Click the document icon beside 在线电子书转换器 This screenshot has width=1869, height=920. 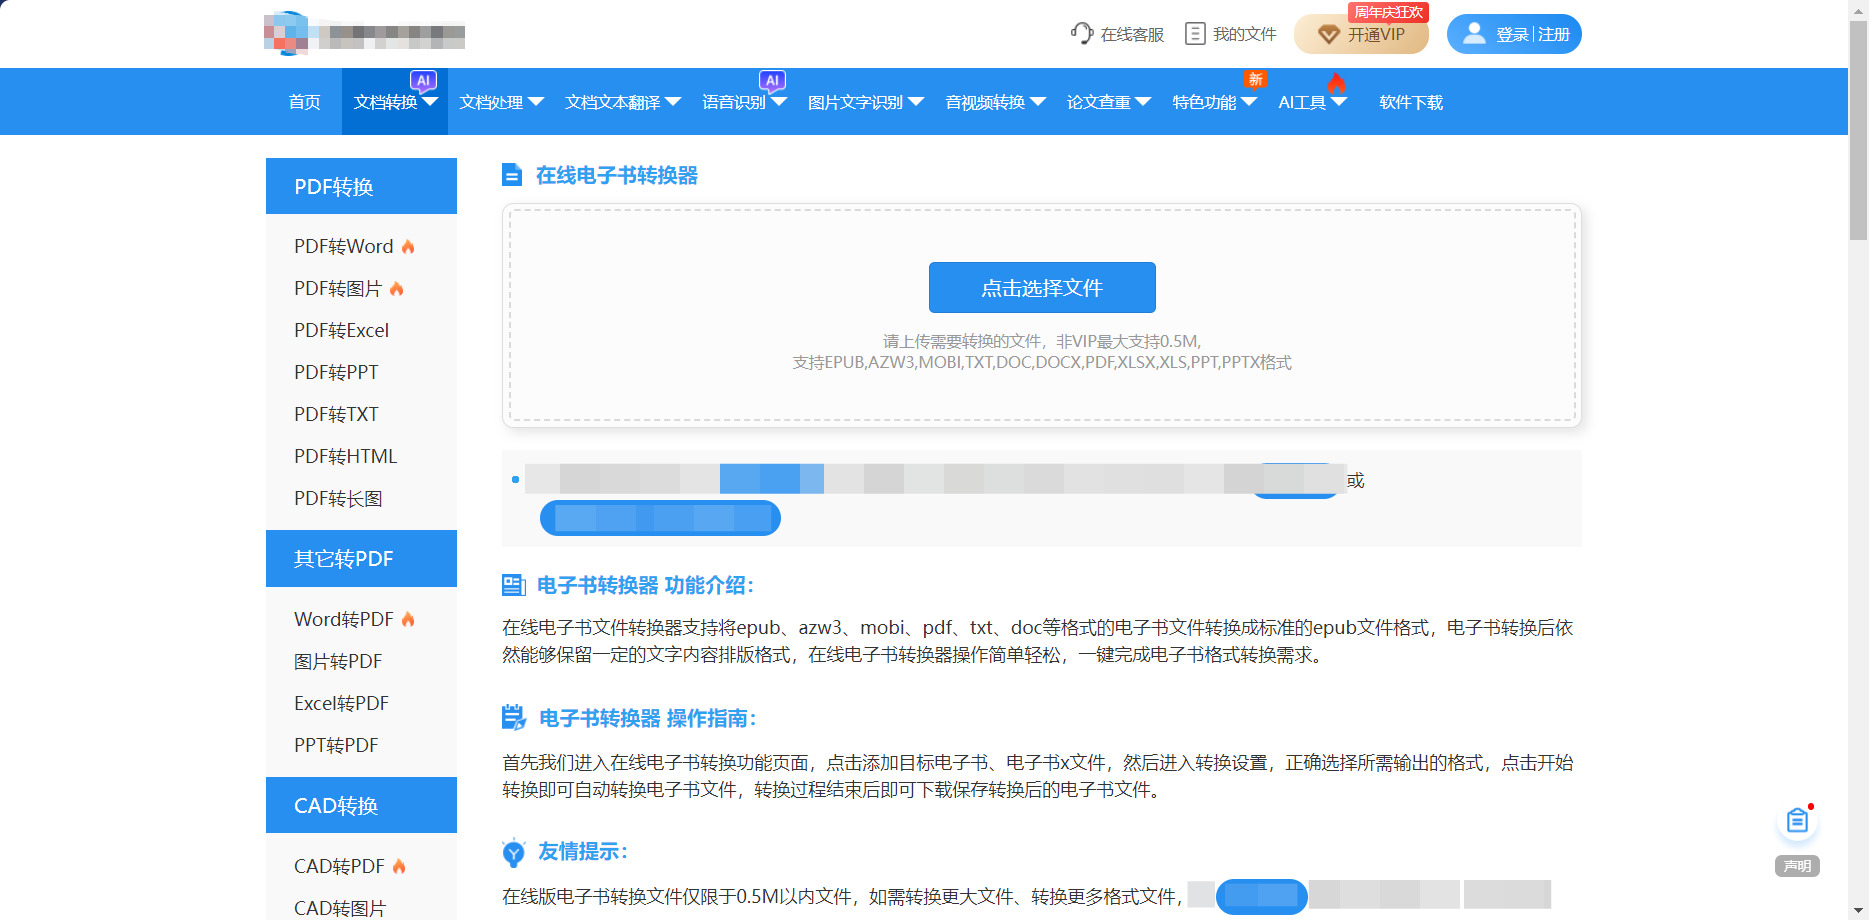[x=512, y=176]
